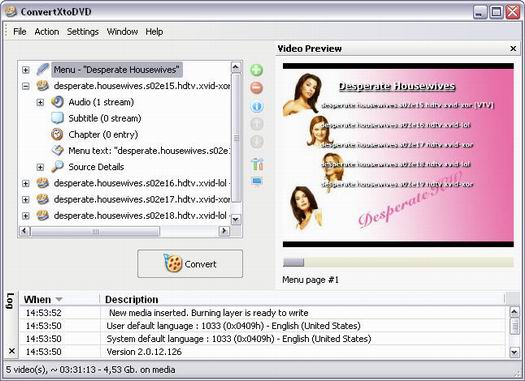Click the pen icon beside Menu entry
Image resolution: width=525 pixels, height=381 pixels.
(43, 69)
